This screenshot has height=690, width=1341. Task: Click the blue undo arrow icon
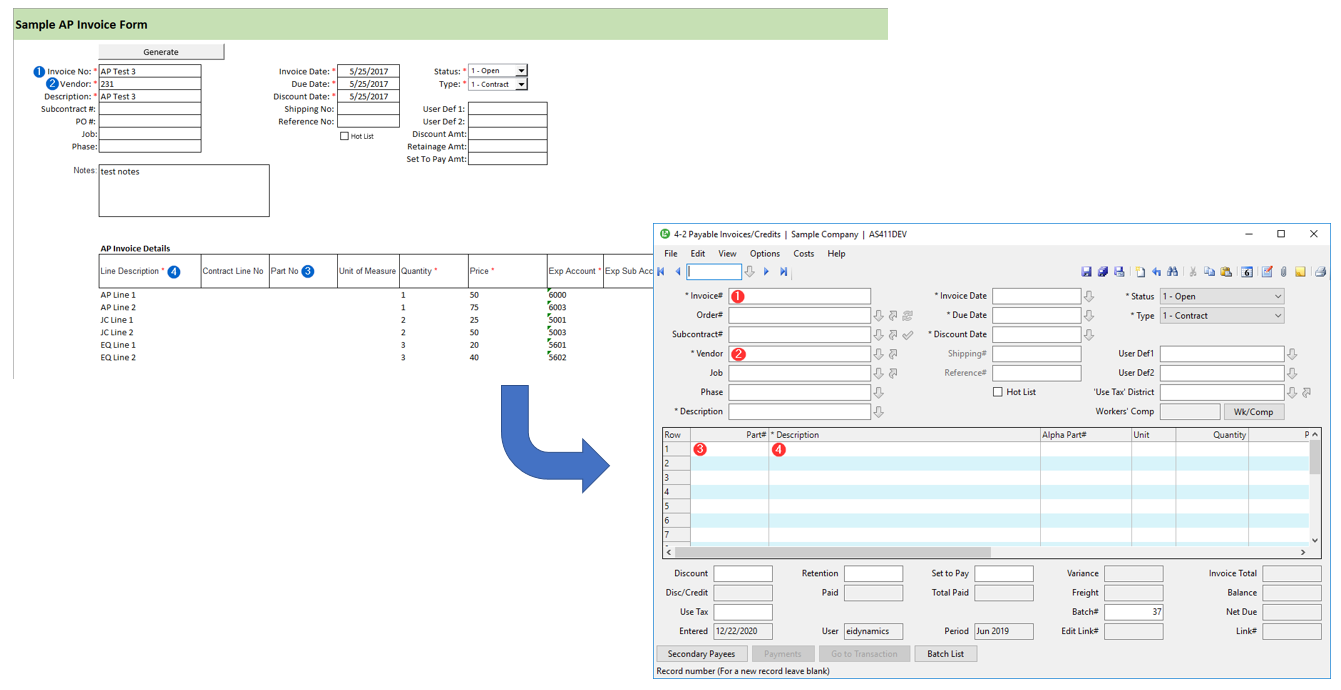(x=1156, y=272)
